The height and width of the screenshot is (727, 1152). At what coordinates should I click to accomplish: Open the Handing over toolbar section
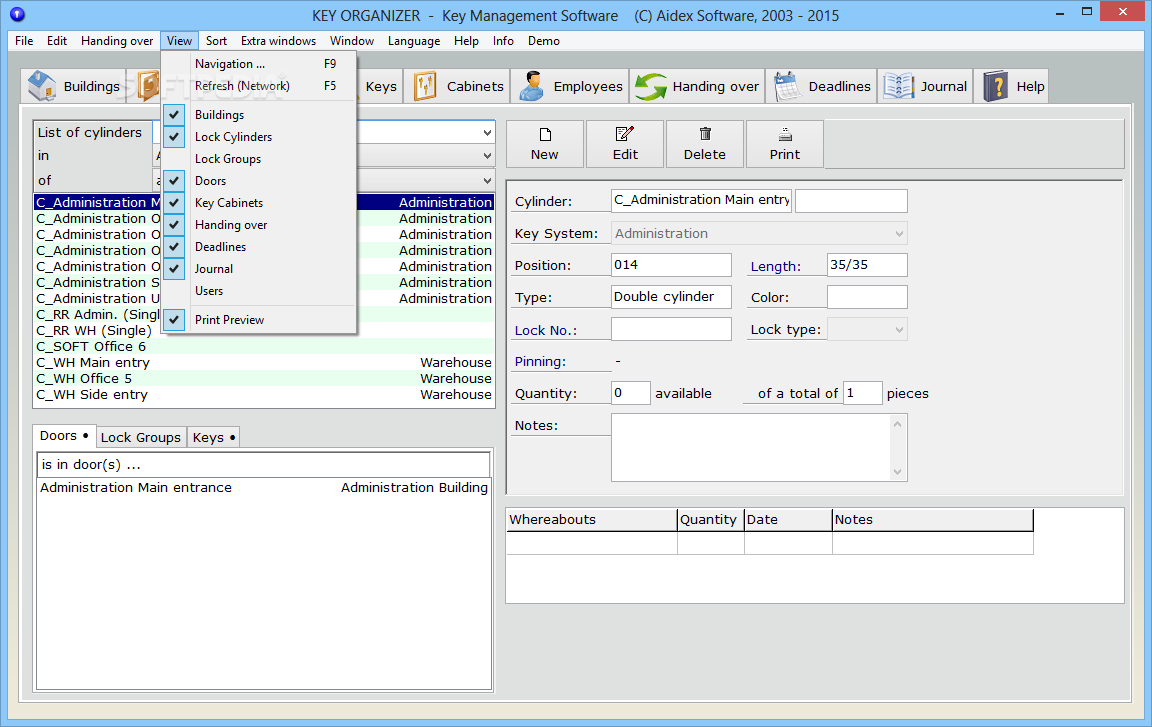coord(696,86)
